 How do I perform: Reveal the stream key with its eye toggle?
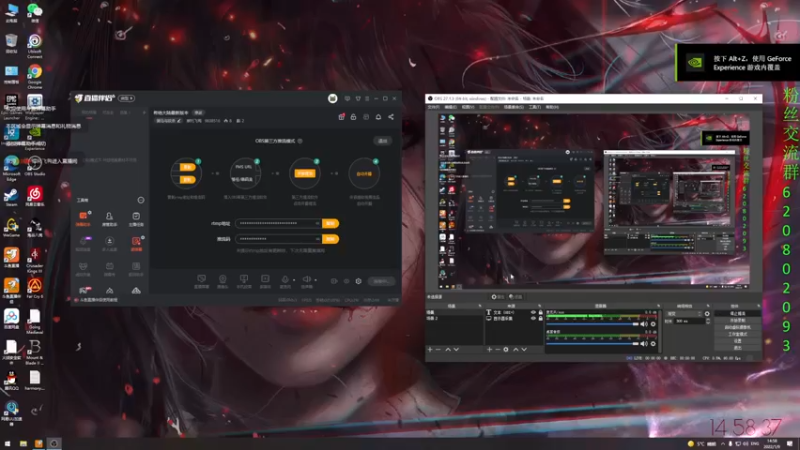(317, 239)
